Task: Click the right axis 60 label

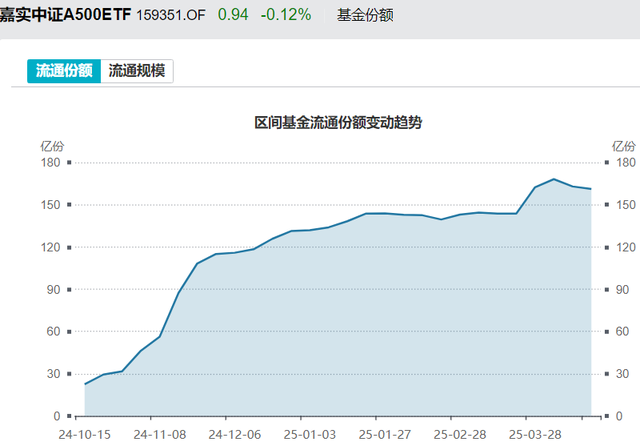Action: click(x=622, y=331)
